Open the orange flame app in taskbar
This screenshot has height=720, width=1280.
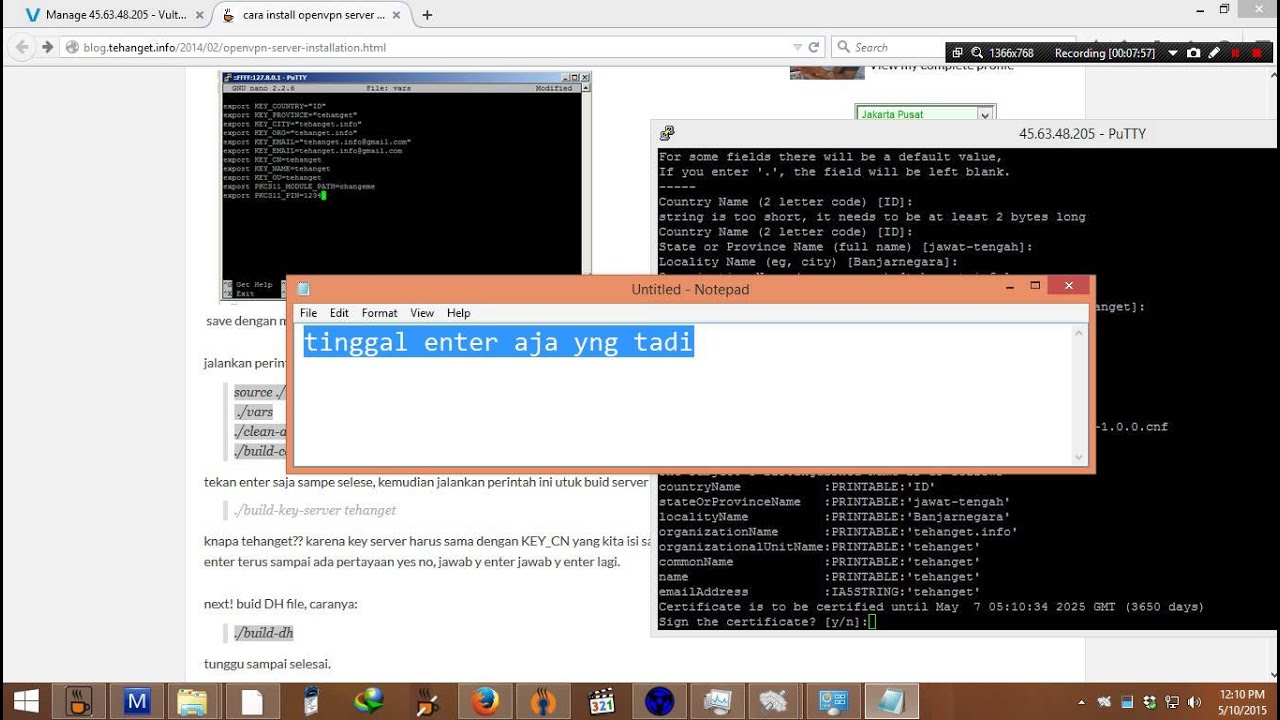(543, 701)
